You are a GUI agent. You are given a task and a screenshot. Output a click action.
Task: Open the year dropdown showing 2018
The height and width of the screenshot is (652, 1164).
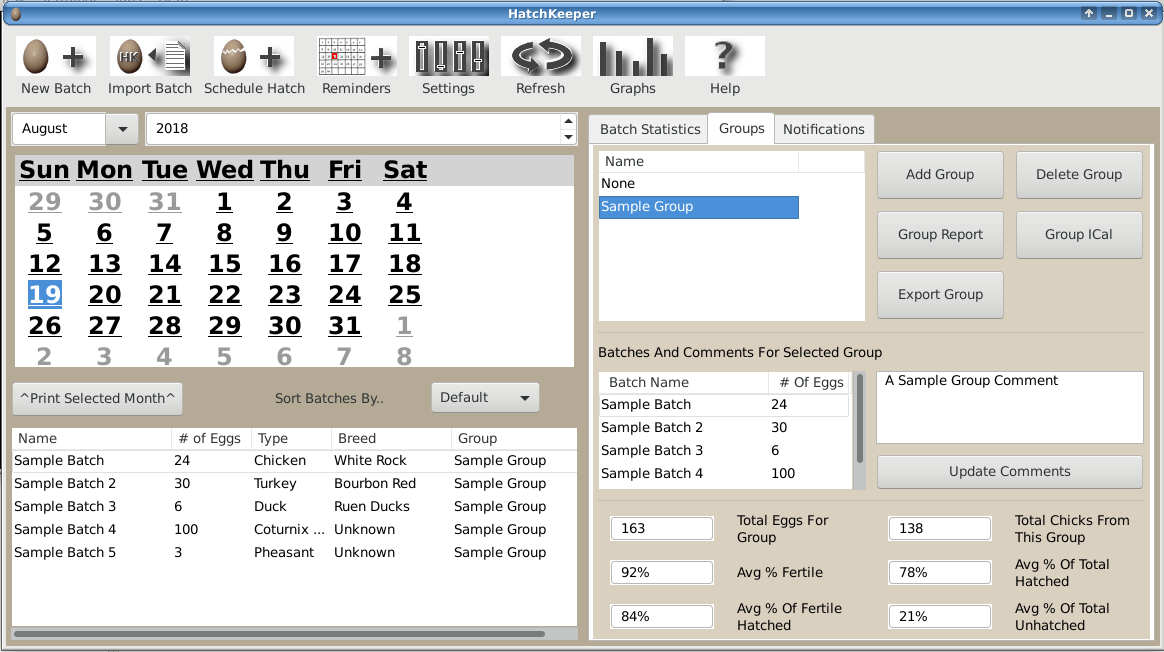[567, 128]
